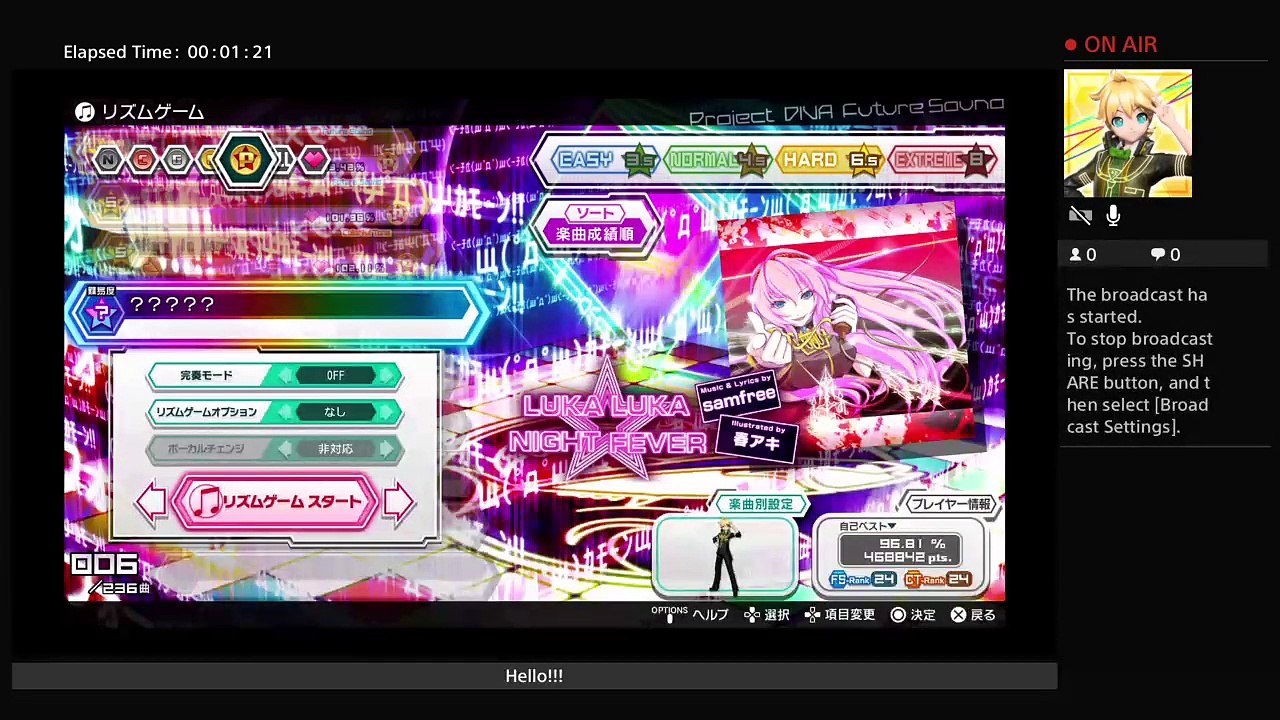Select the red C clear-rank filter hexagon
This screenshot has height=720, width=1280.
click(x=142, y=160)
